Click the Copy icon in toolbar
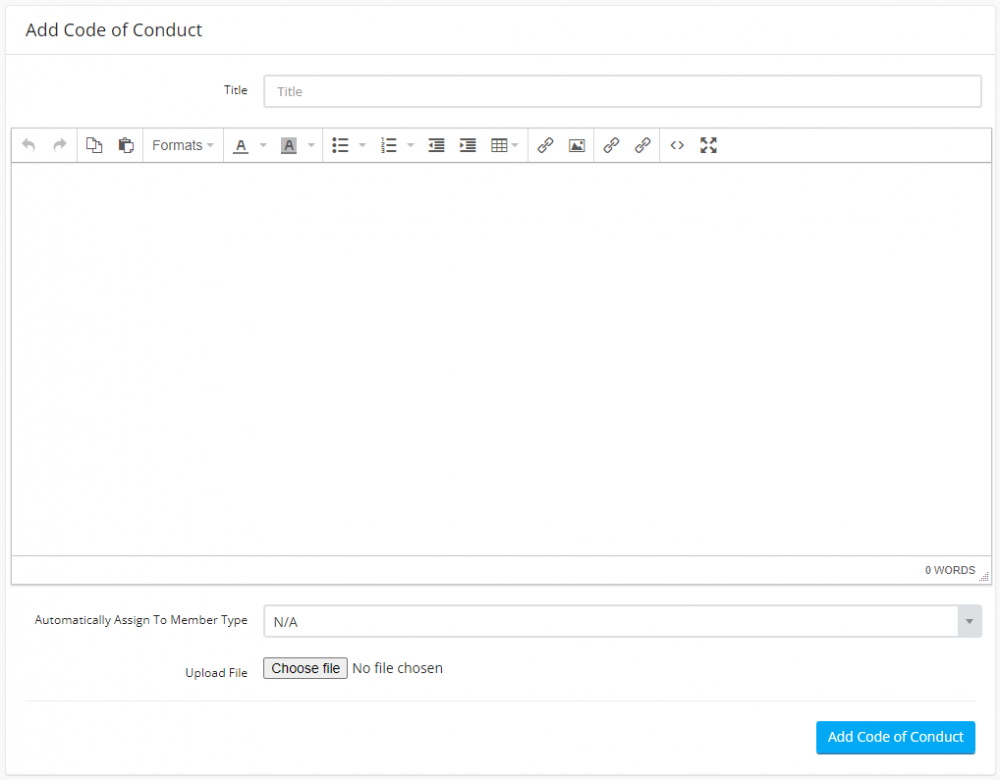1000x780 pixels. click(94, 145)
